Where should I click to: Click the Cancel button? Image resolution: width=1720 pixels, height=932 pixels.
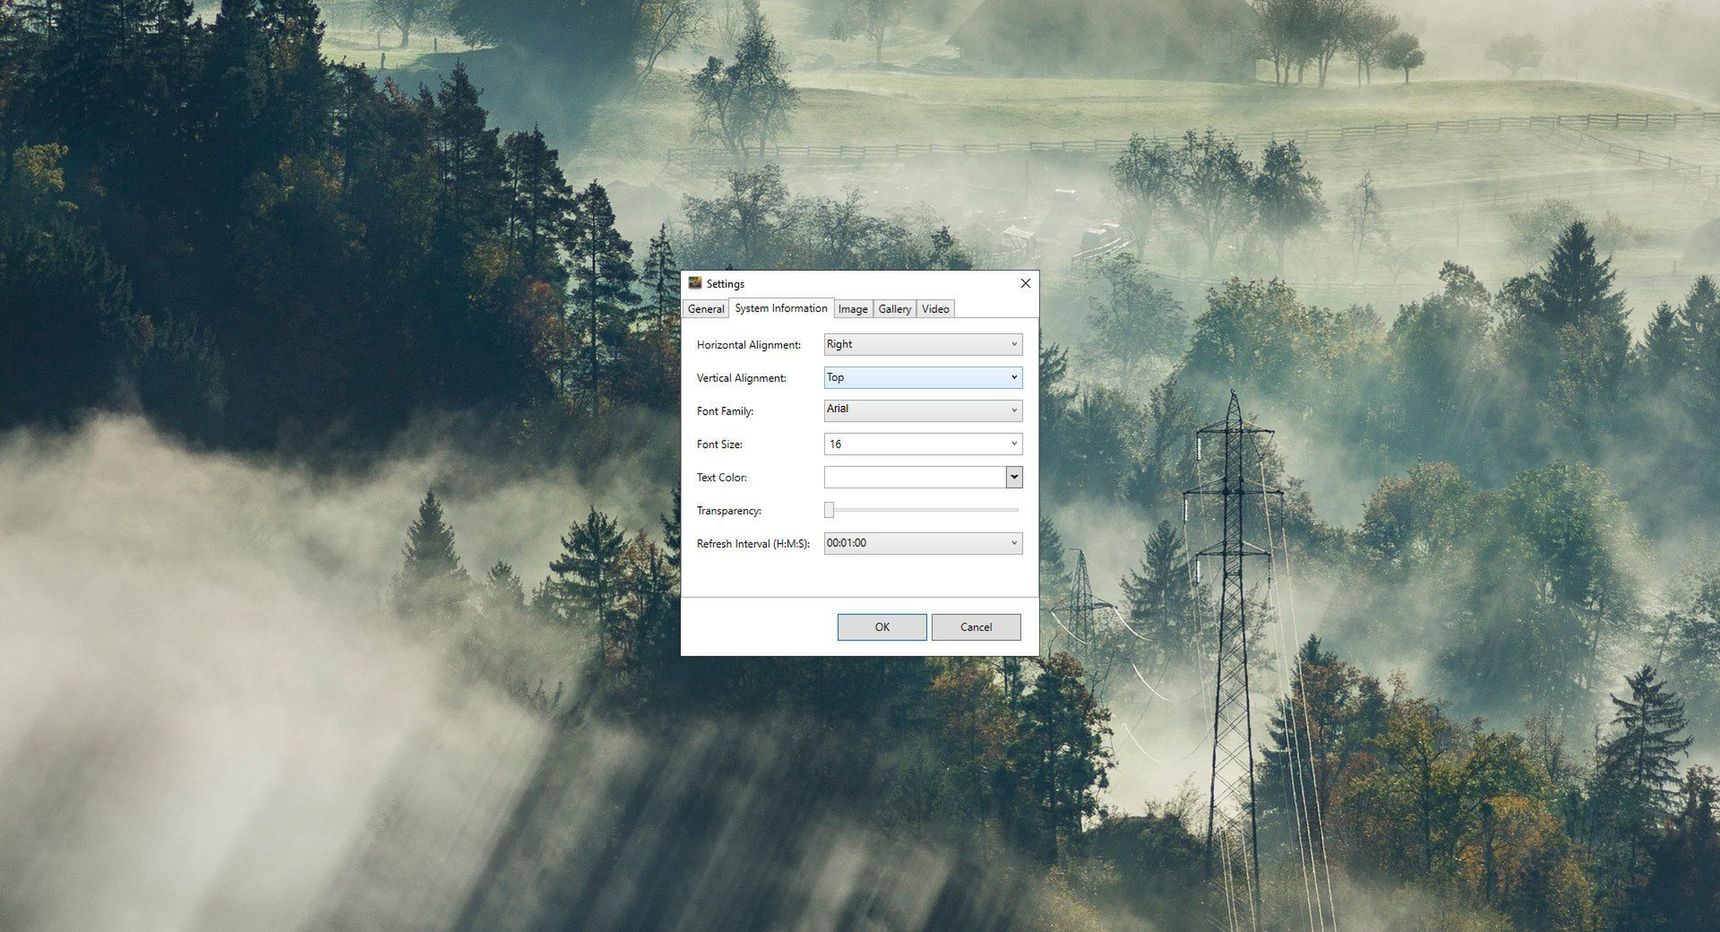pyautogui.click(x=976, y=627)
